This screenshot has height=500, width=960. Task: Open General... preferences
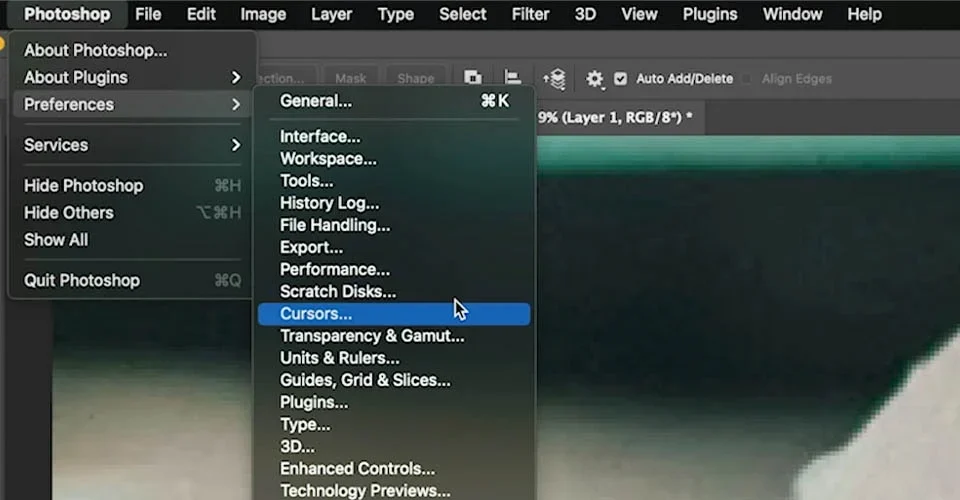(x=394, y=101)
